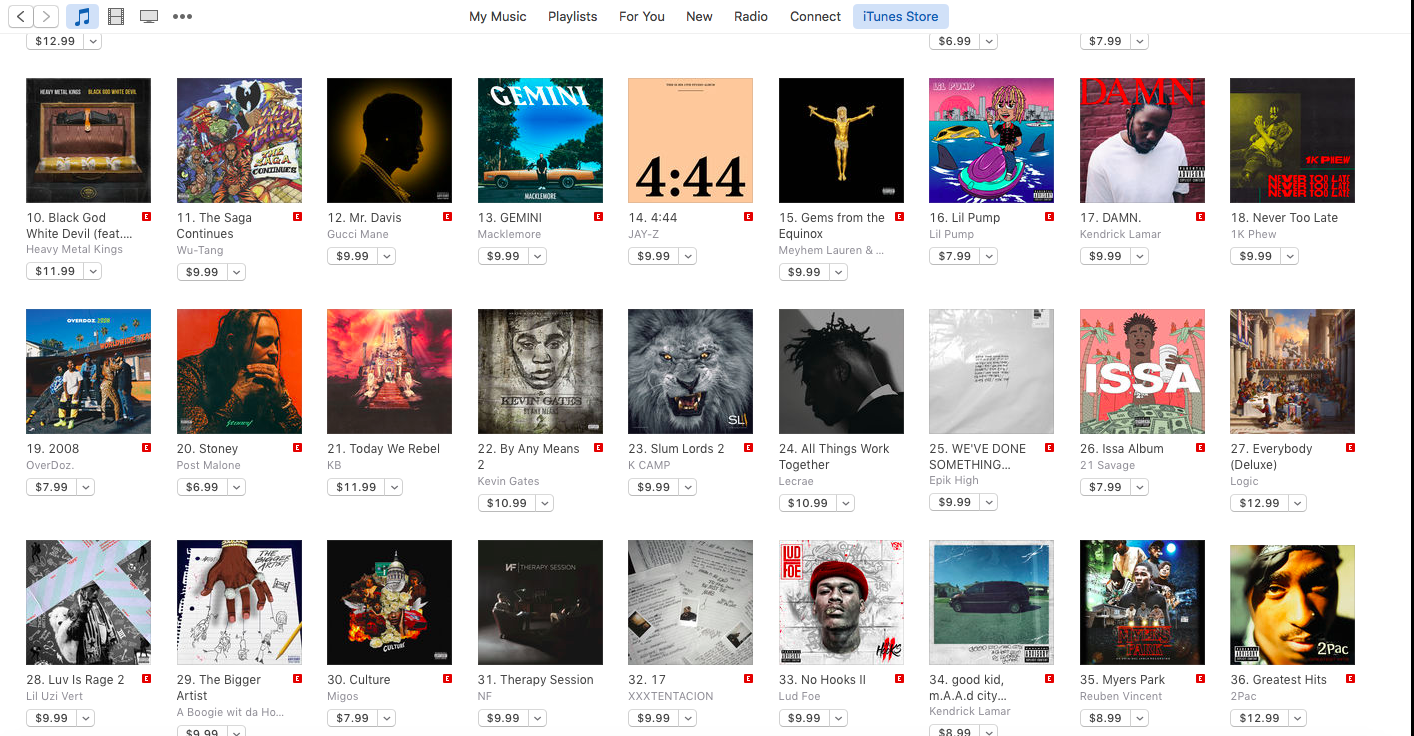1414x736 pixels.
Task: Open the 4:44 album cover
Action: 690,141
